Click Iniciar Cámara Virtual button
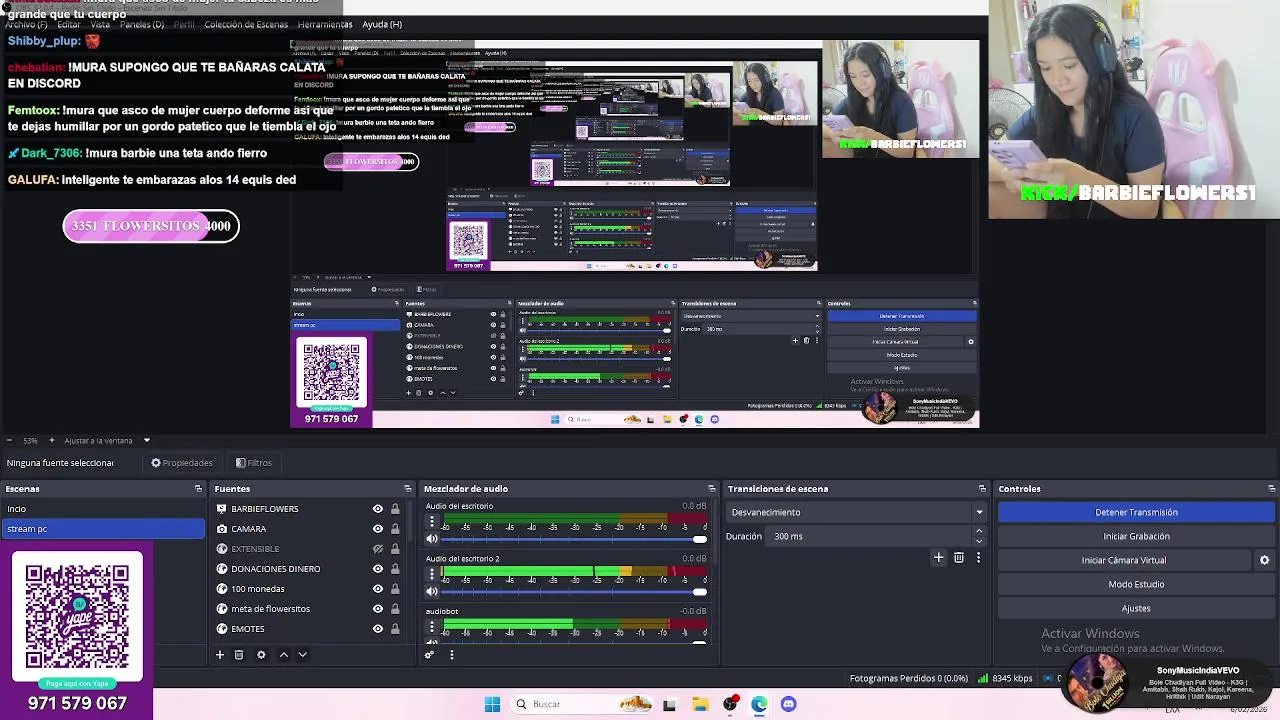The image size is (1280, 720). click(1123, 560)
